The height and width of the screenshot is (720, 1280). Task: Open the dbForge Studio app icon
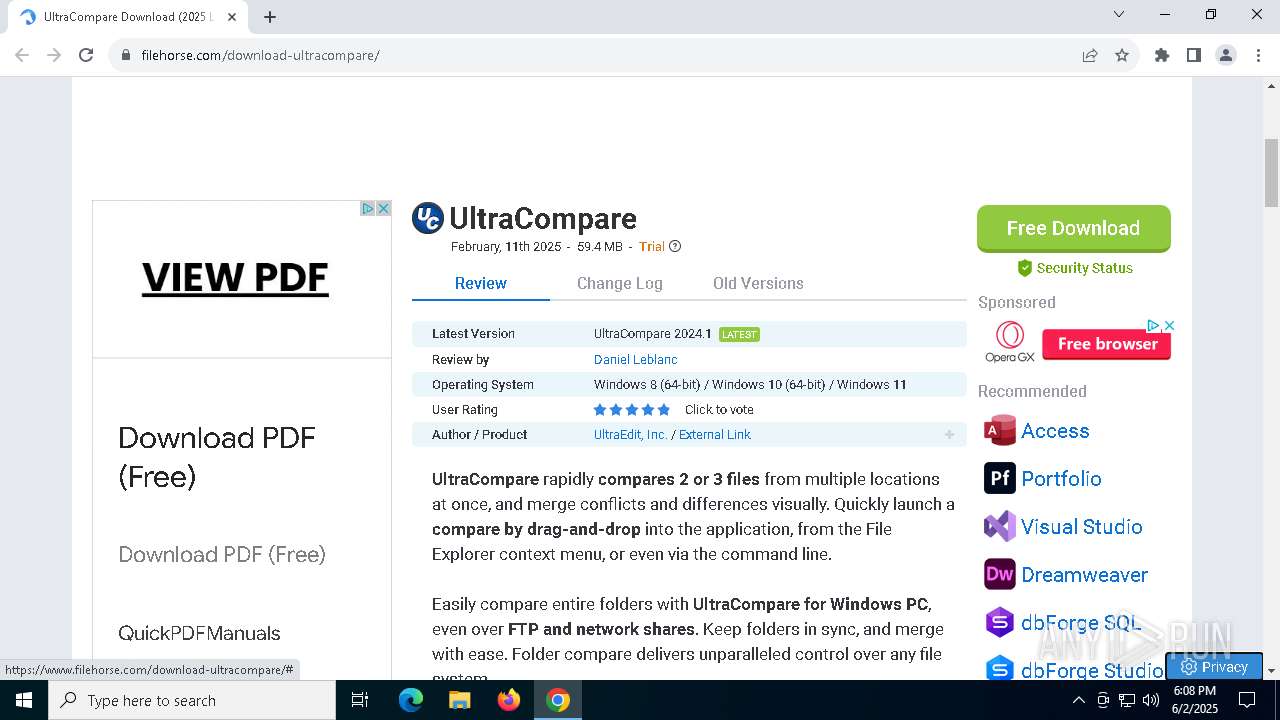pos(1000,668)
